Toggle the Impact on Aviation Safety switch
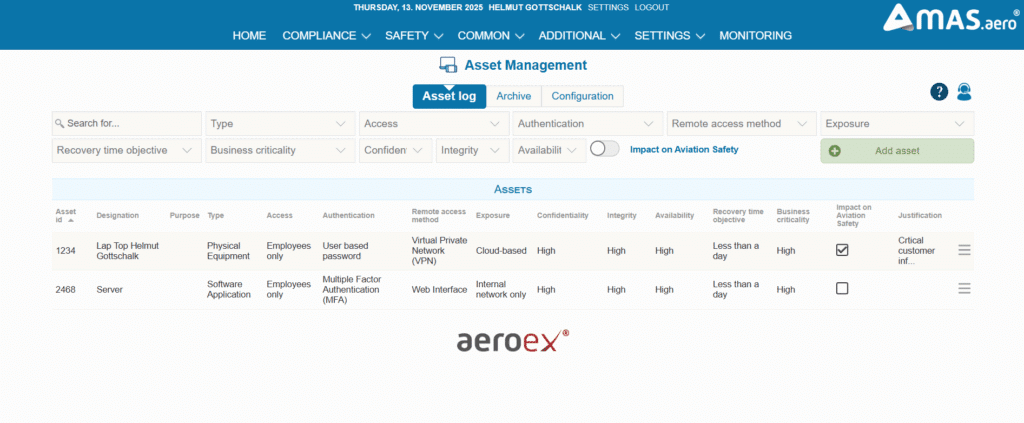The image size is (1024, 423). 605,149
